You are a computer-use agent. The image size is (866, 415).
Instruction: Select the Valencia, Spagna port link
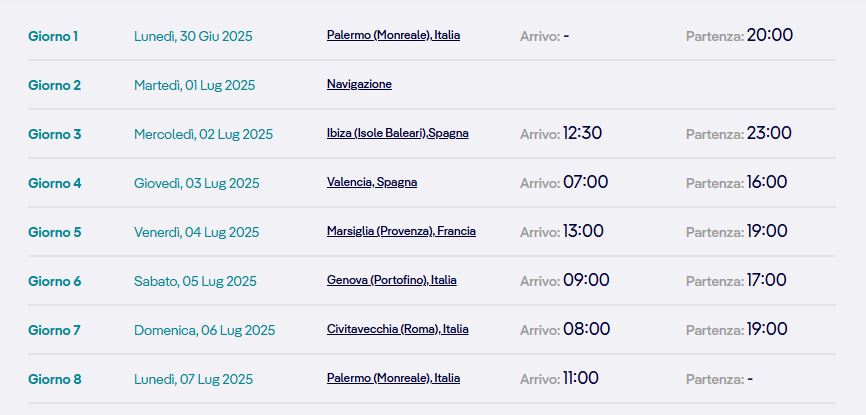pyautogui.click(x=372, y=182)
